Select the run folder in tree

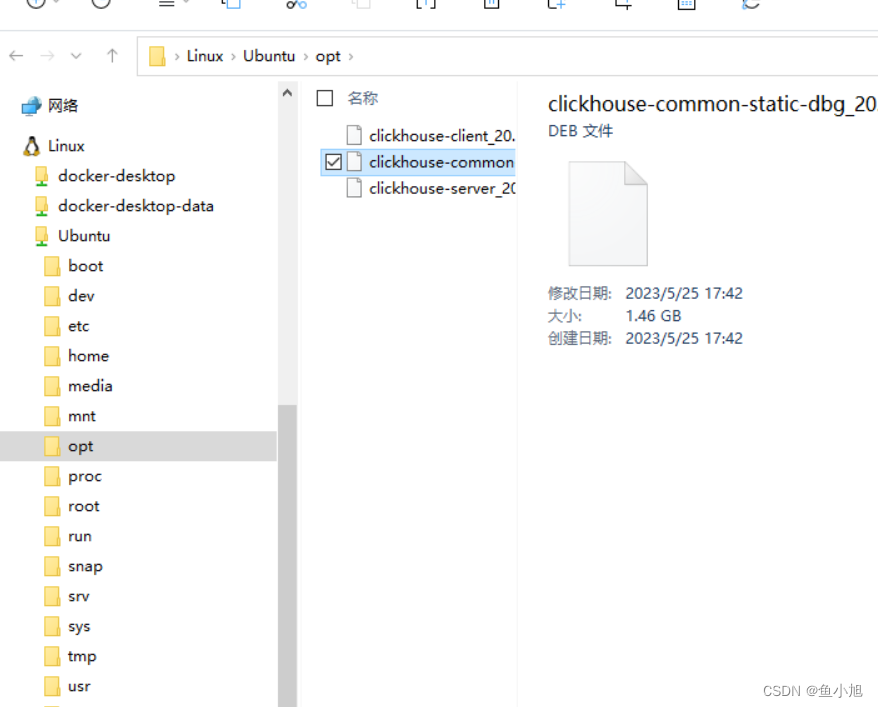coord(80,536)
